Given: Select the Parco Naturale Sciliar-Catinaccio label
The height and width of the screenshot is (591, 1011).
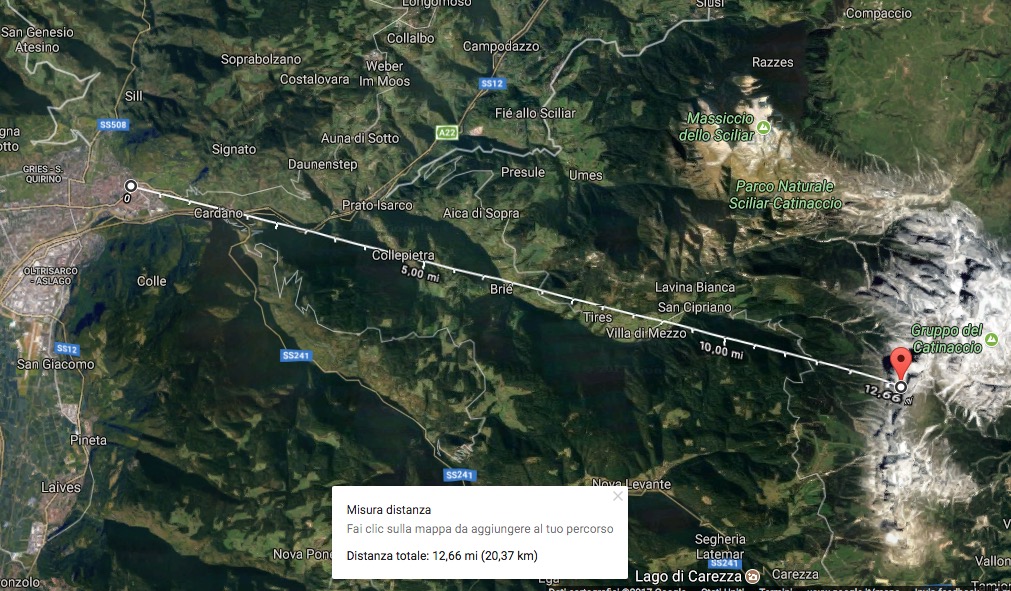Looking at the screenshot, I should (785, 195).
